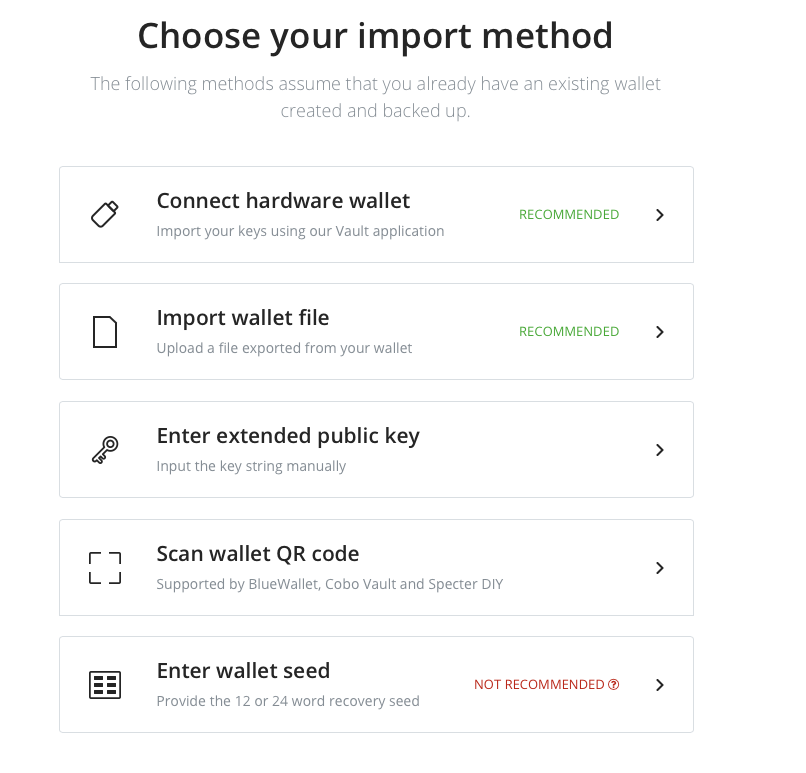Select Enter extended public key heading

click(x=288, y=436)
